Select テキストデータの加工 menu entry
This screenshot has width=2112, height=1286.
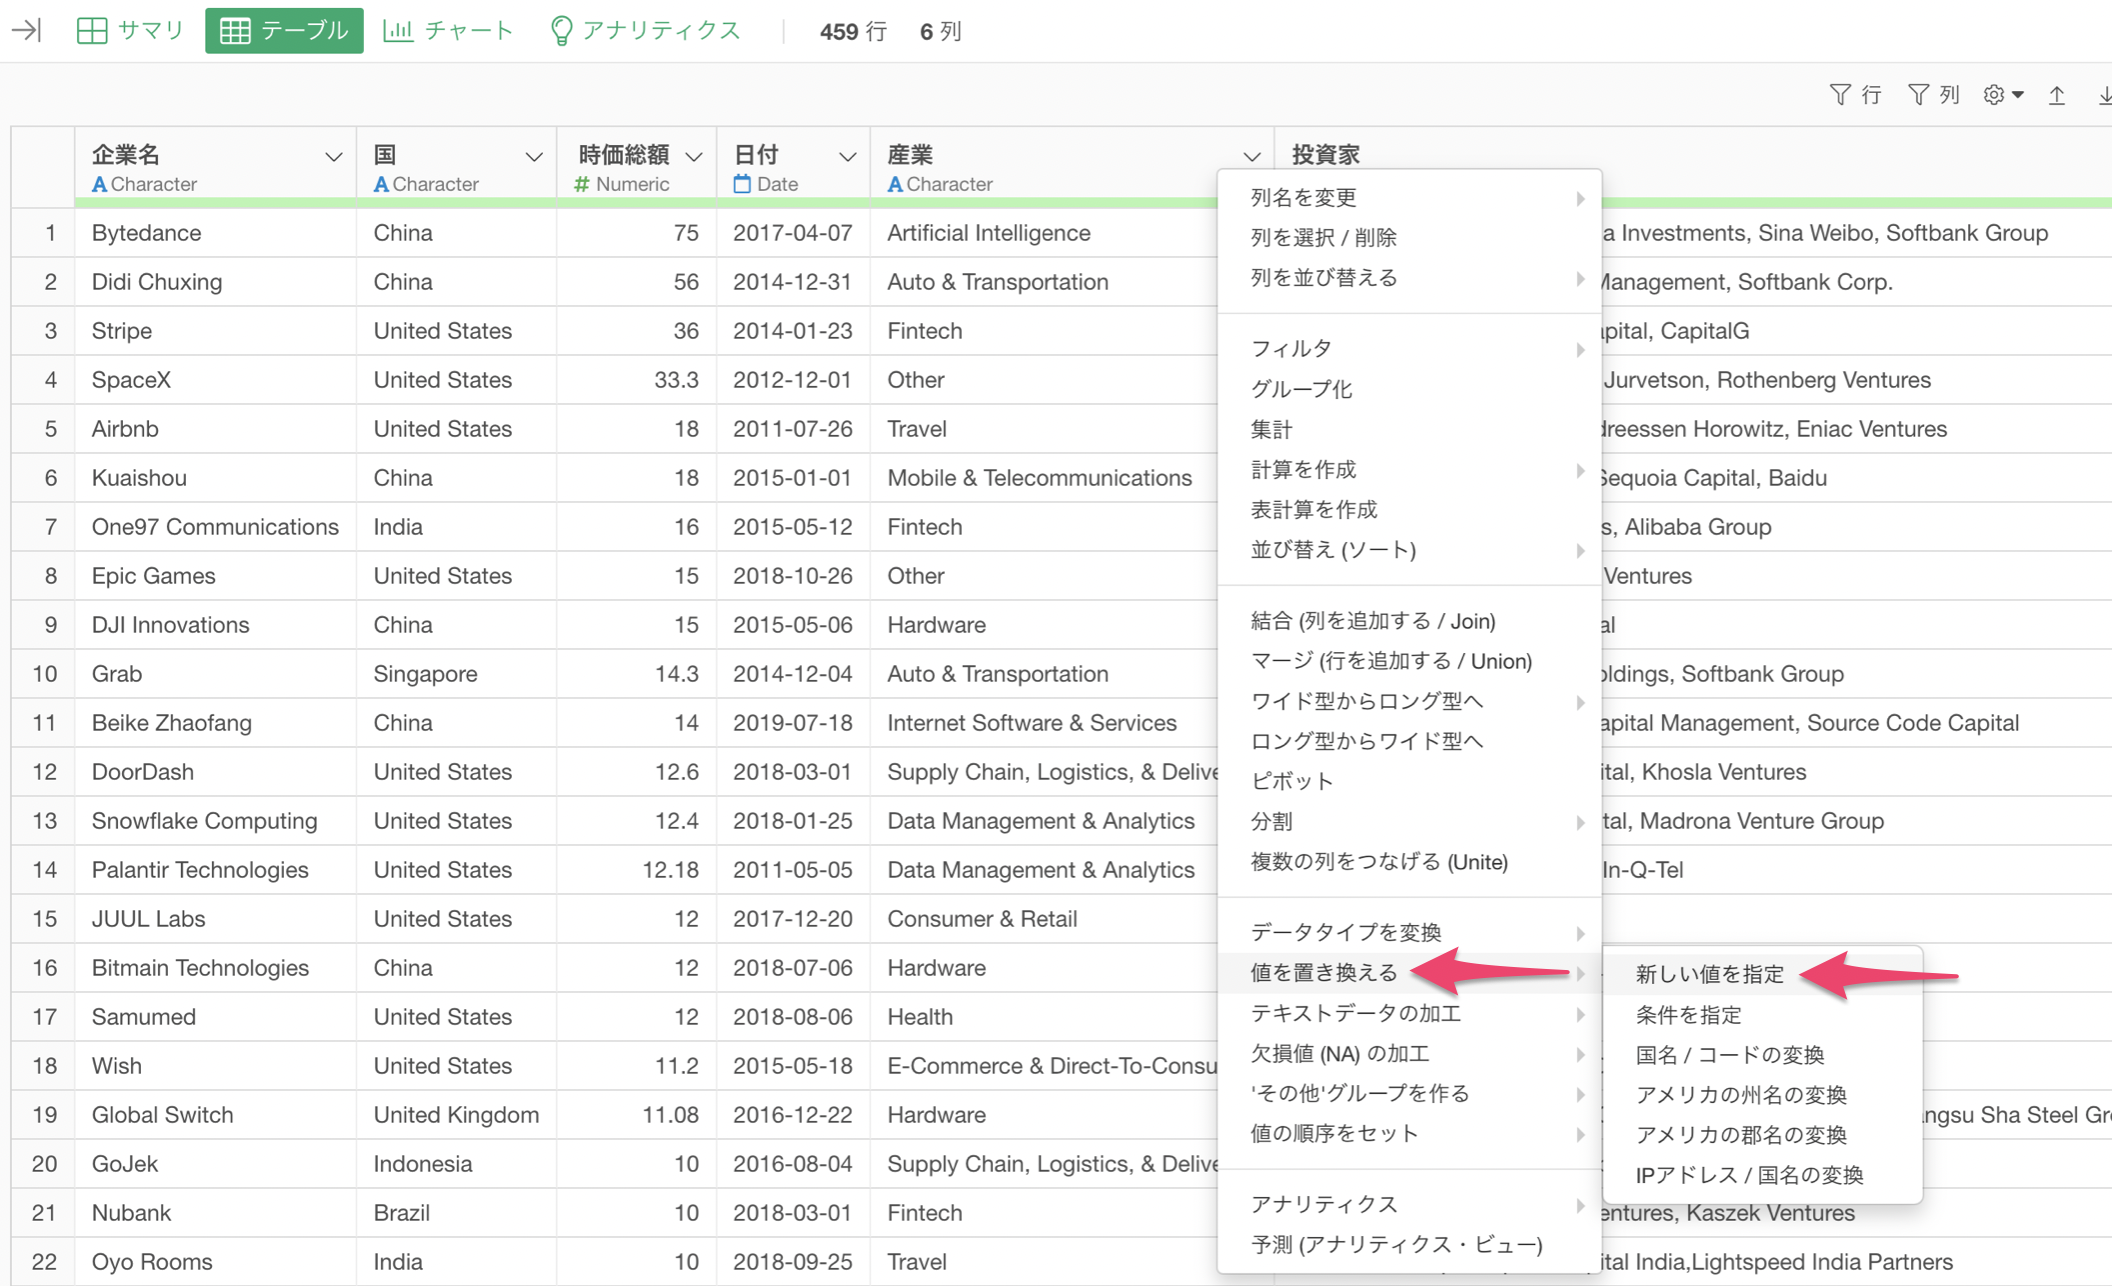click(x=1409, y=1013)
